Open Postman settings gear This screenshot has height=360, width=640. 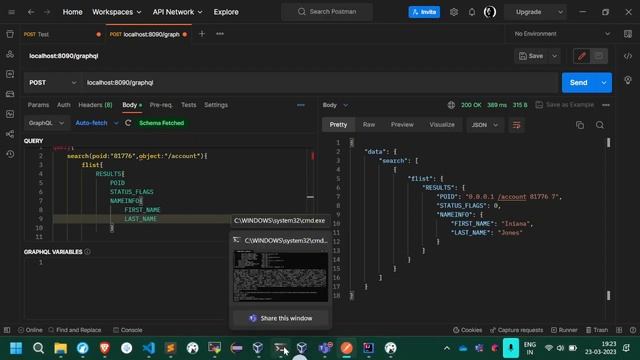(454, 12)
